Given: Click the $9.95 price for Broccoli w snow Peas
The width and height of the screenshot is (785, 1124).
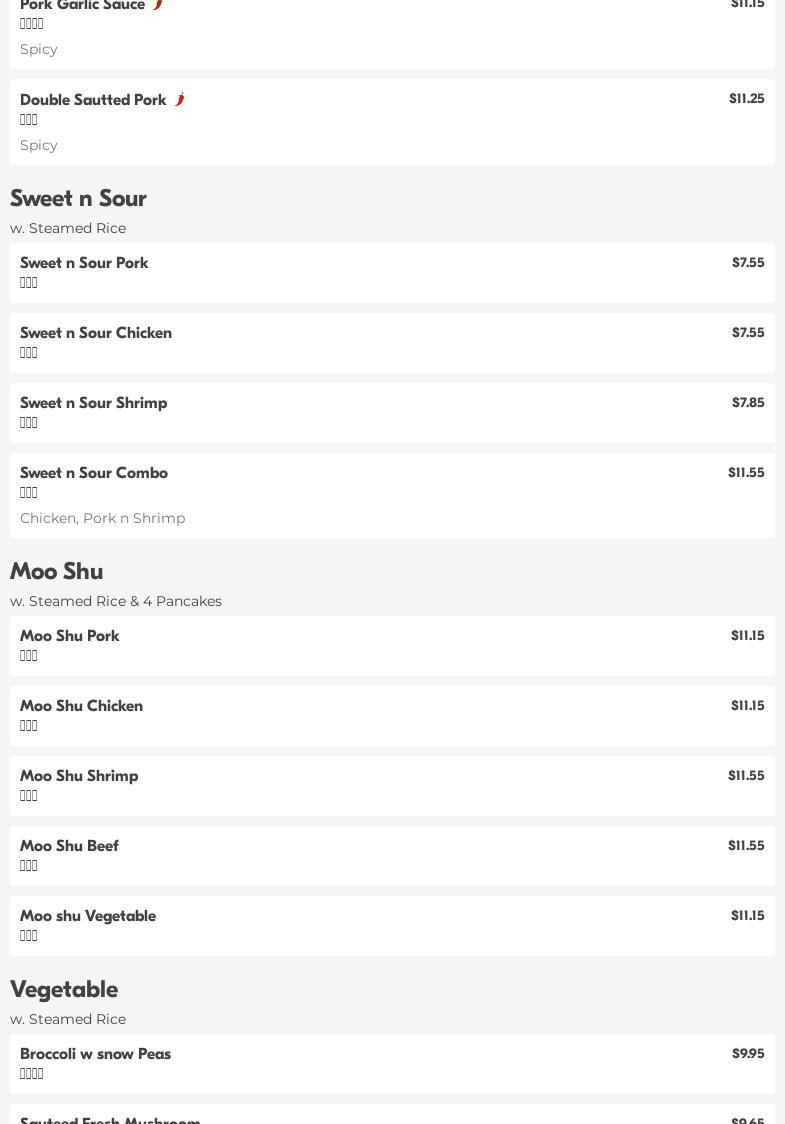Looking at the screenshot, I should (748, 1054).
